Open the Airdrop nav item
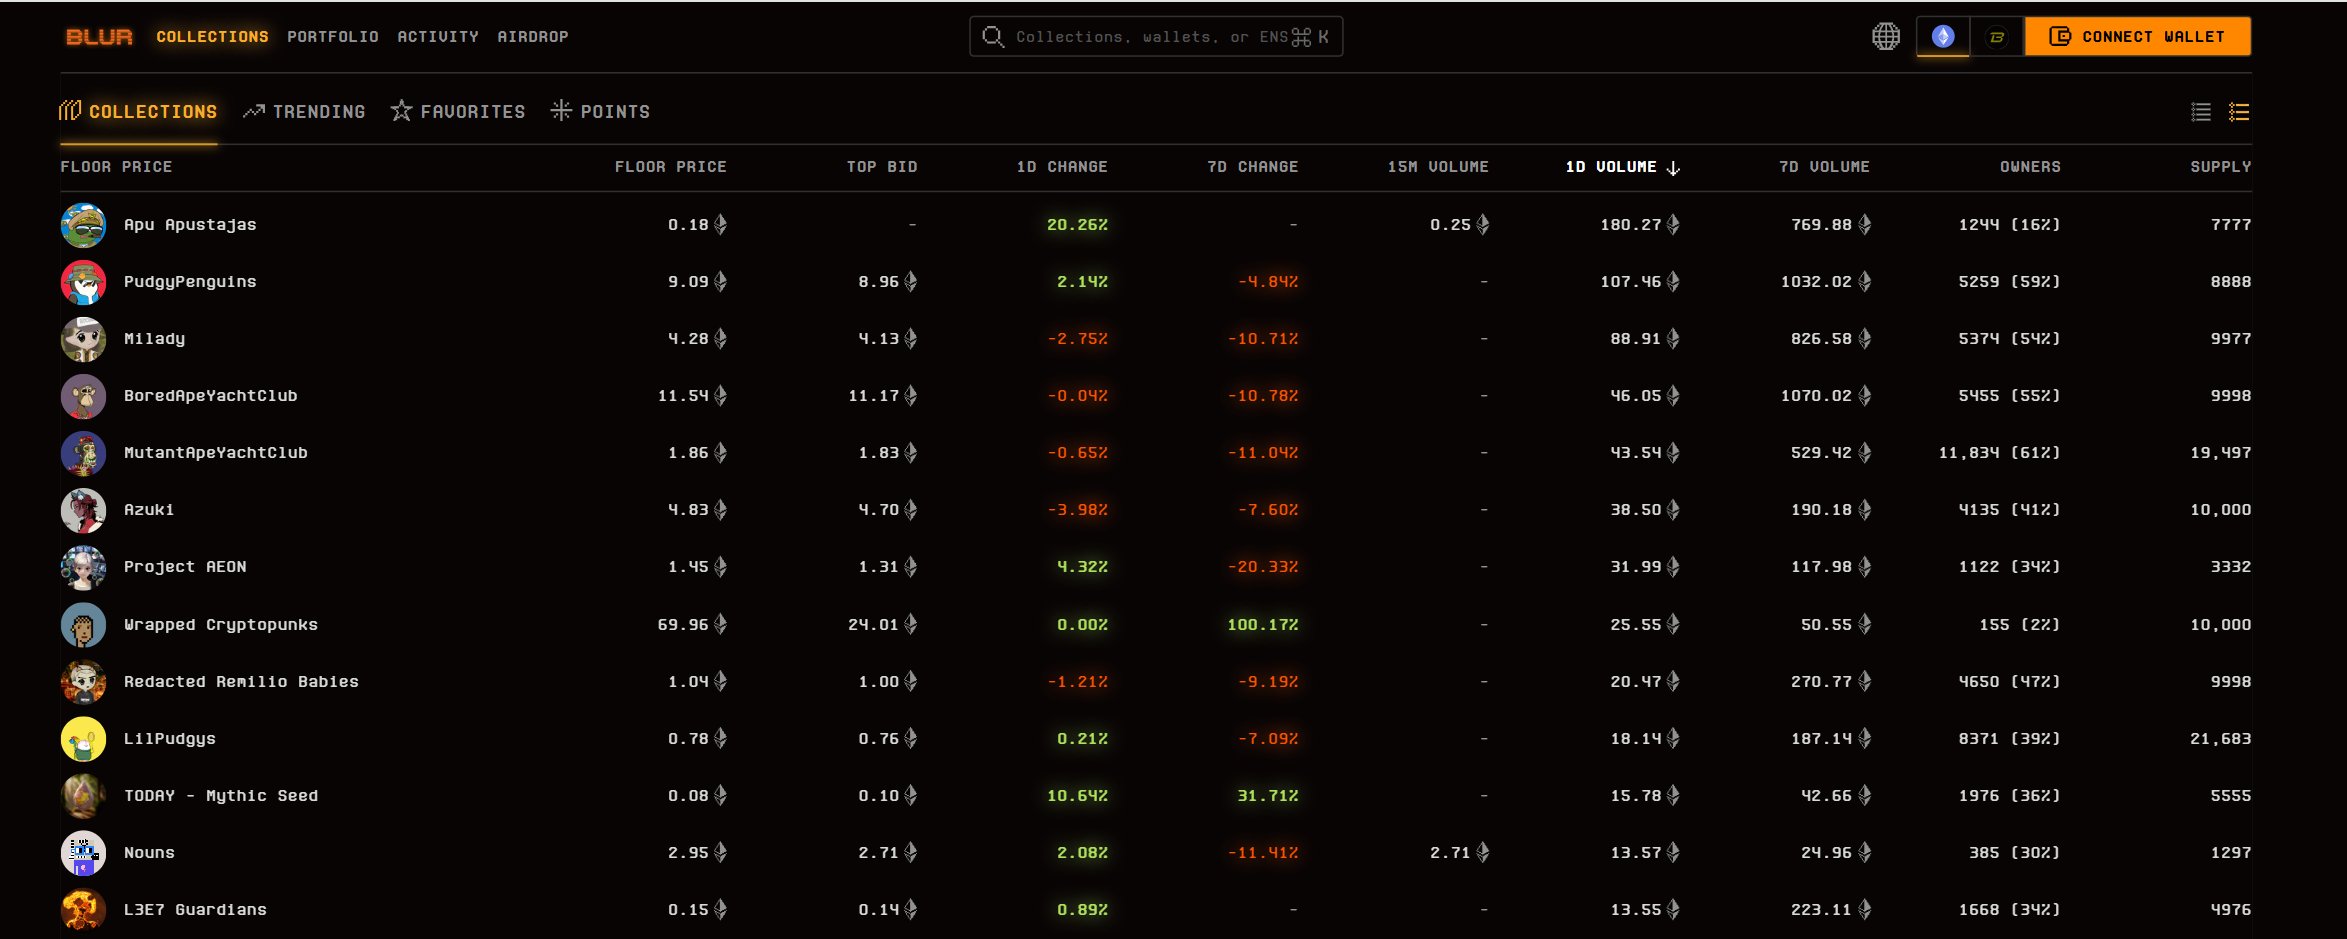 coord(532,37)
